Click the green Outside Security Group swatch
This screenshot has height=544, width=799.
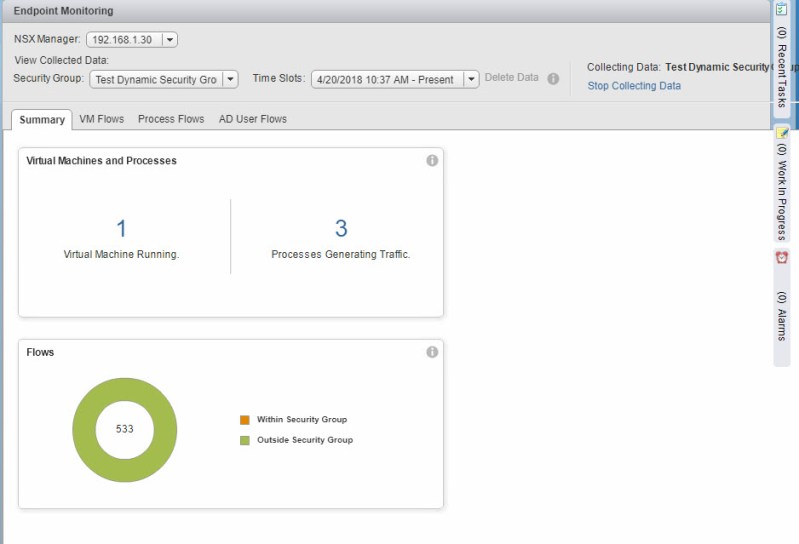pos(245,440)
